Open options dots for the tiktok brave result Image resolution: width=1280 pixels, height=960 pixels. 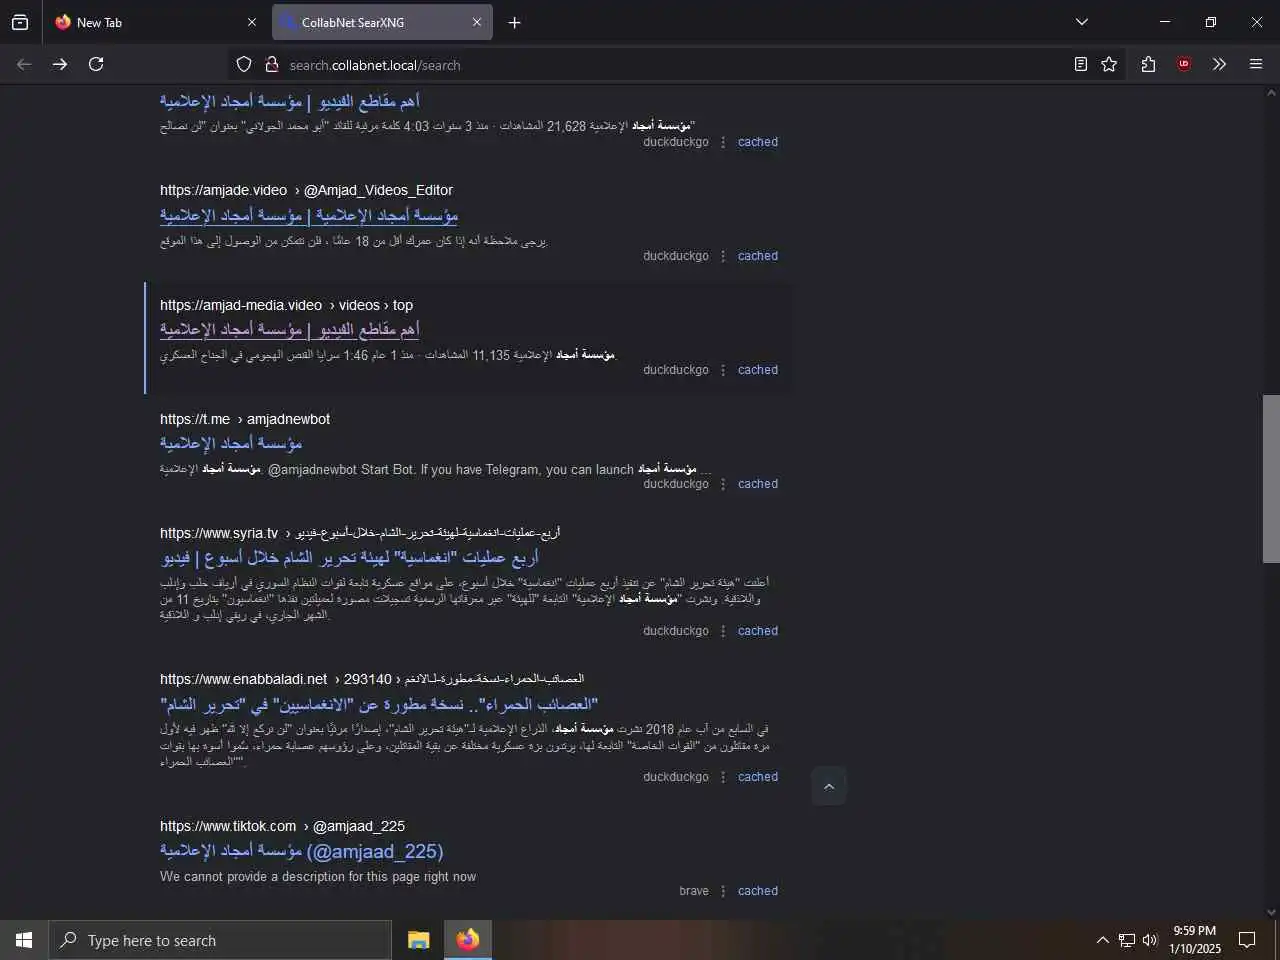pos(723,891)
